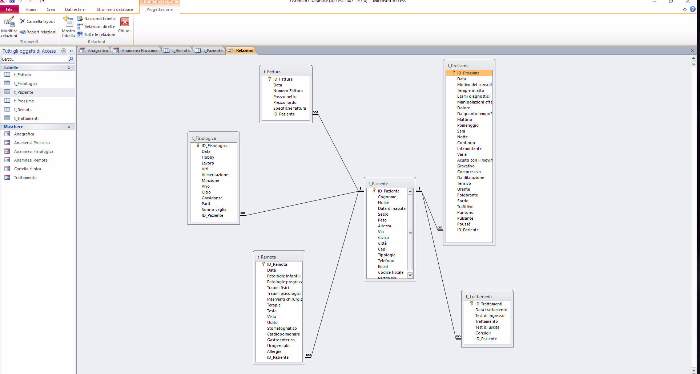
Task: Open the Strumenti database ribbon tab
Action: click(x=115, y=9)
